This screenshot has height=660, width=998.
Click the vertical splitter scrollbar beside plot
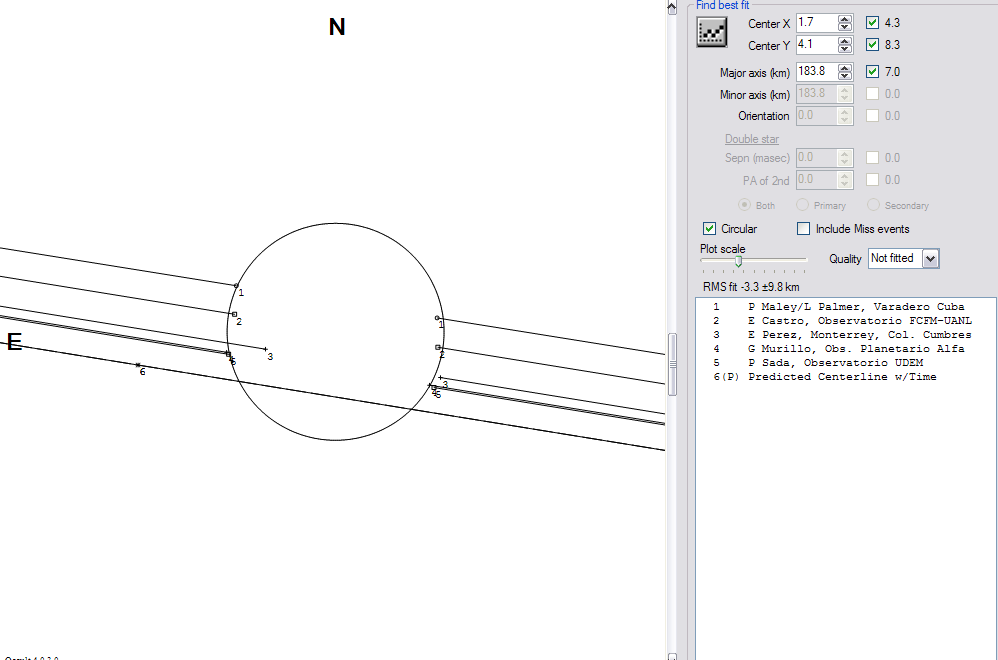(x=673, y=350)
